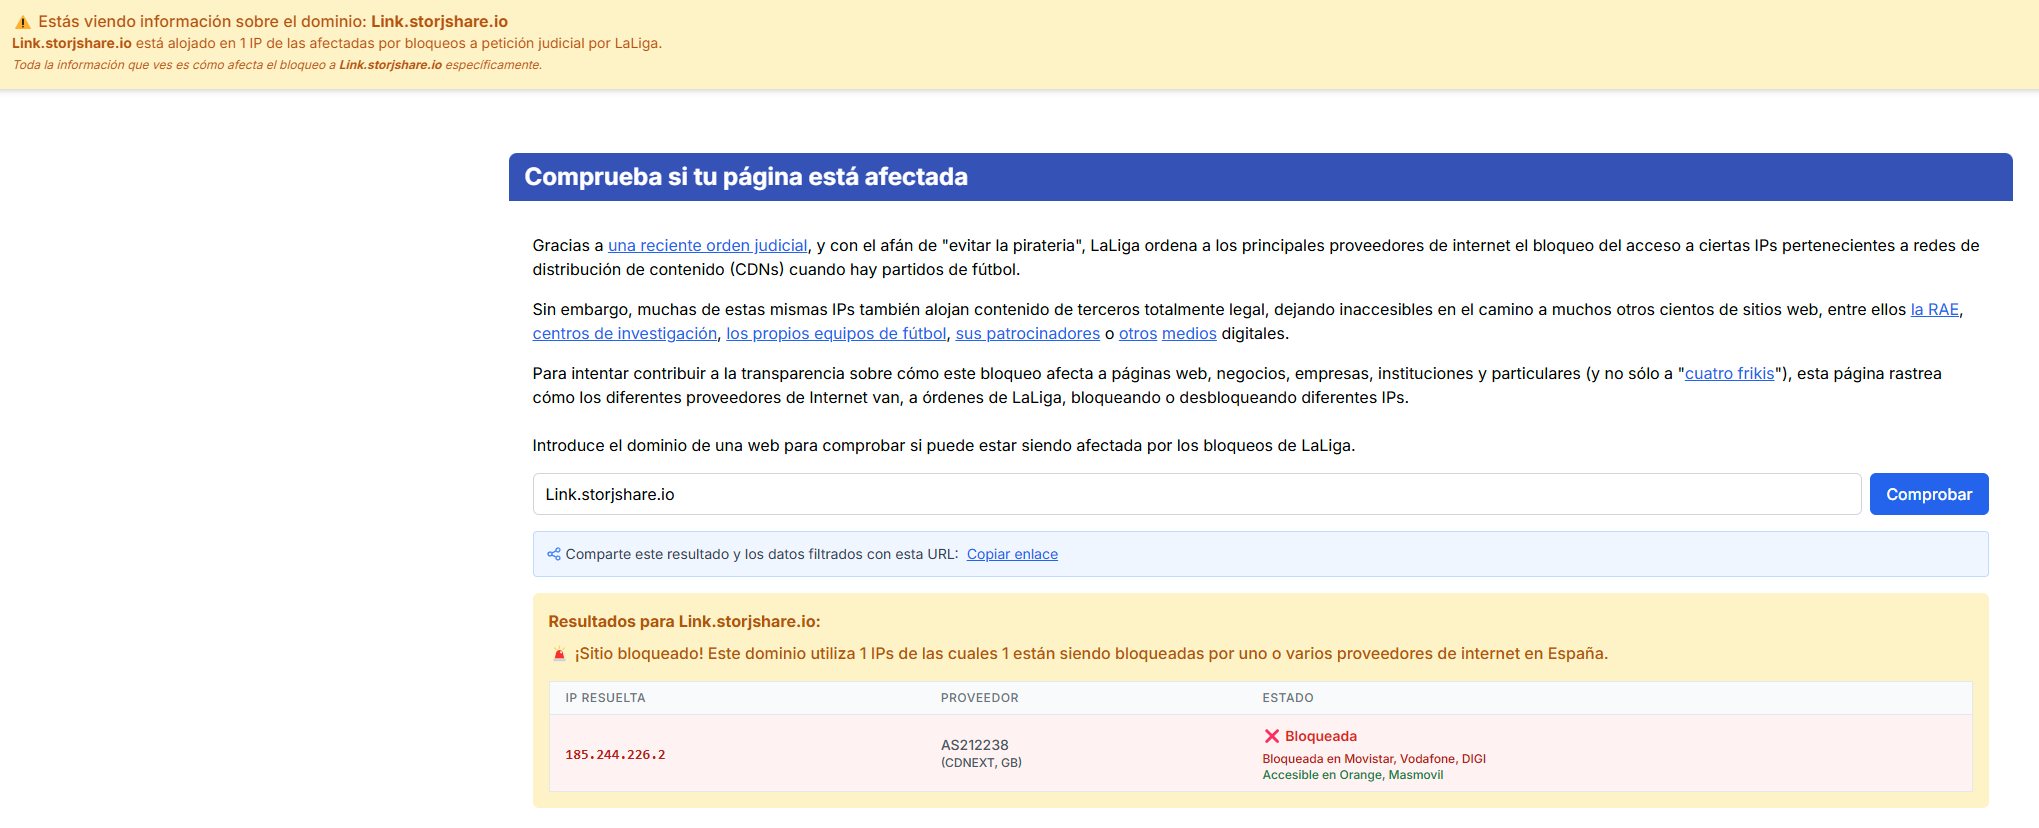Click the red X icon next to Bloqueada
2039x828 pixels.
(x=1271, y=736)
